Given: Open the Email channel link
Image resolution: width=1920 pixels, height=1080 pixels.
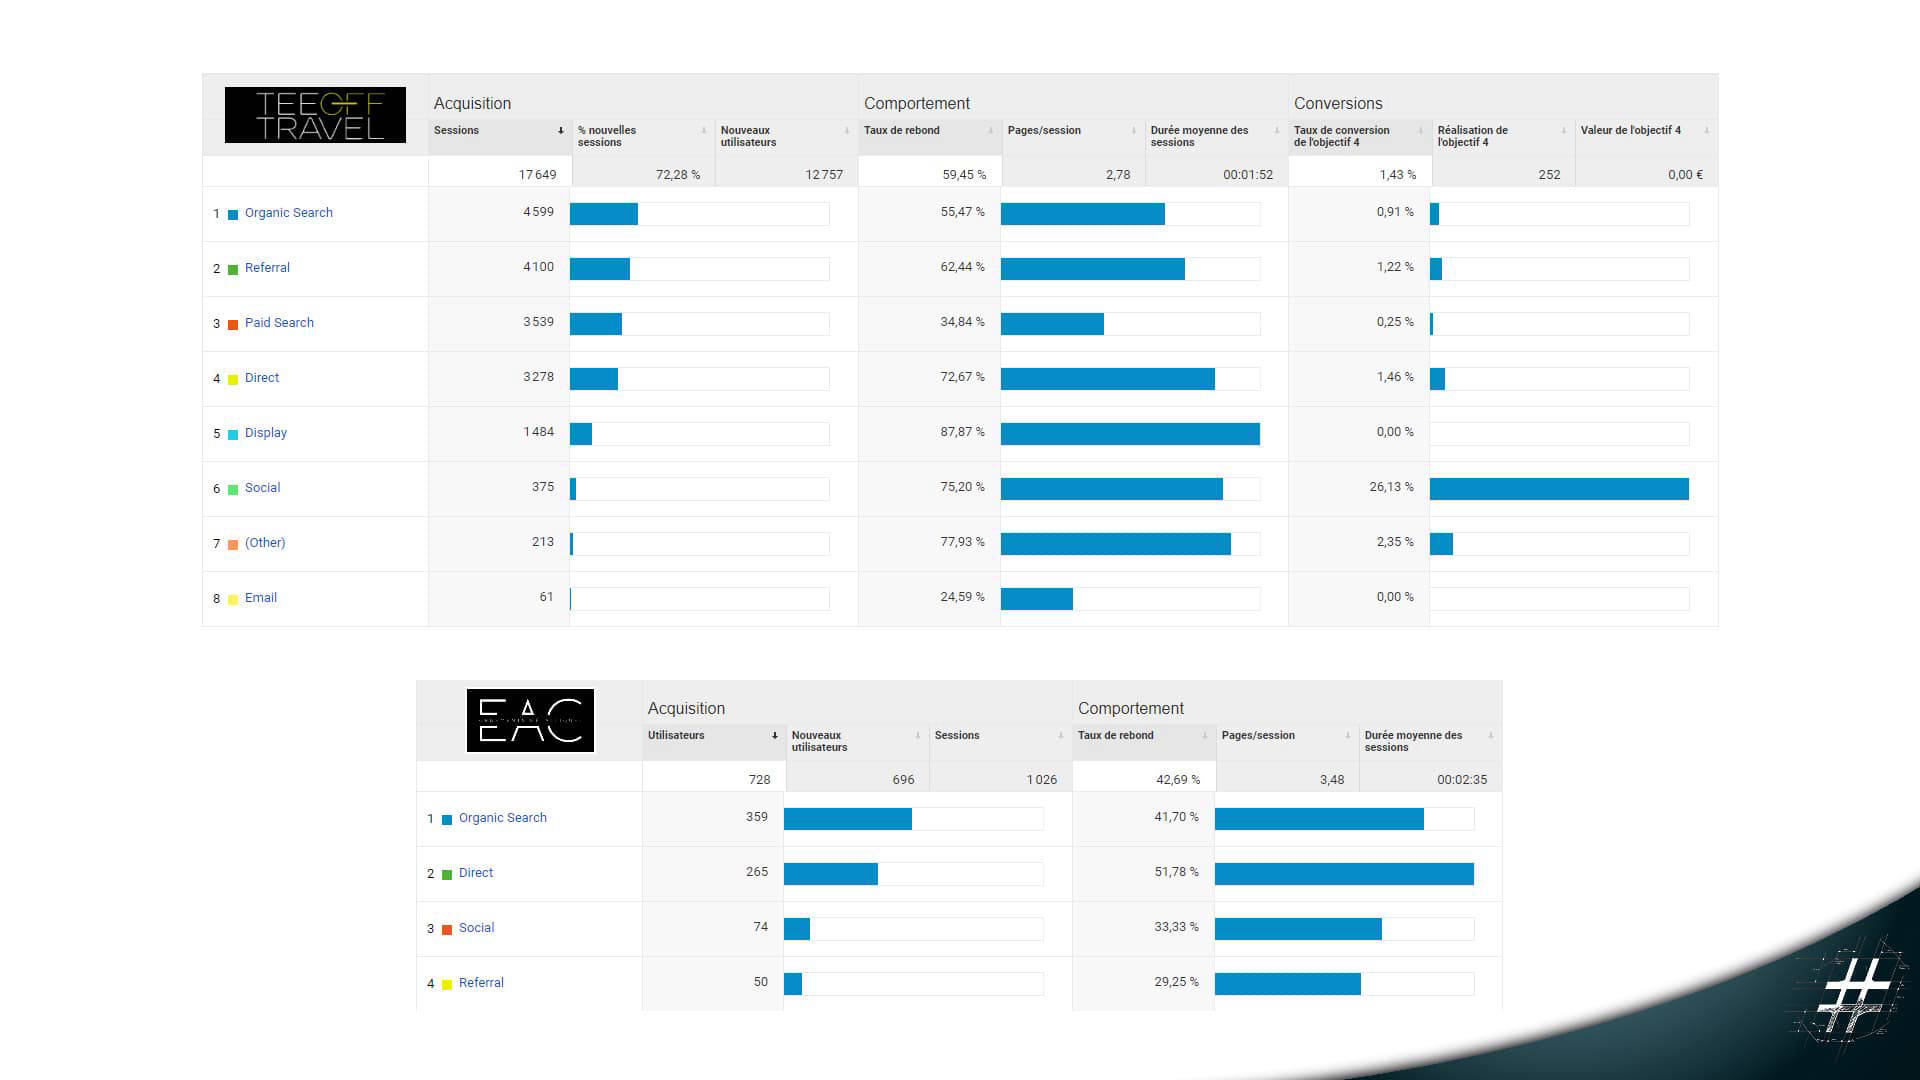Looking at the screenshot, I should coord(261,598).
